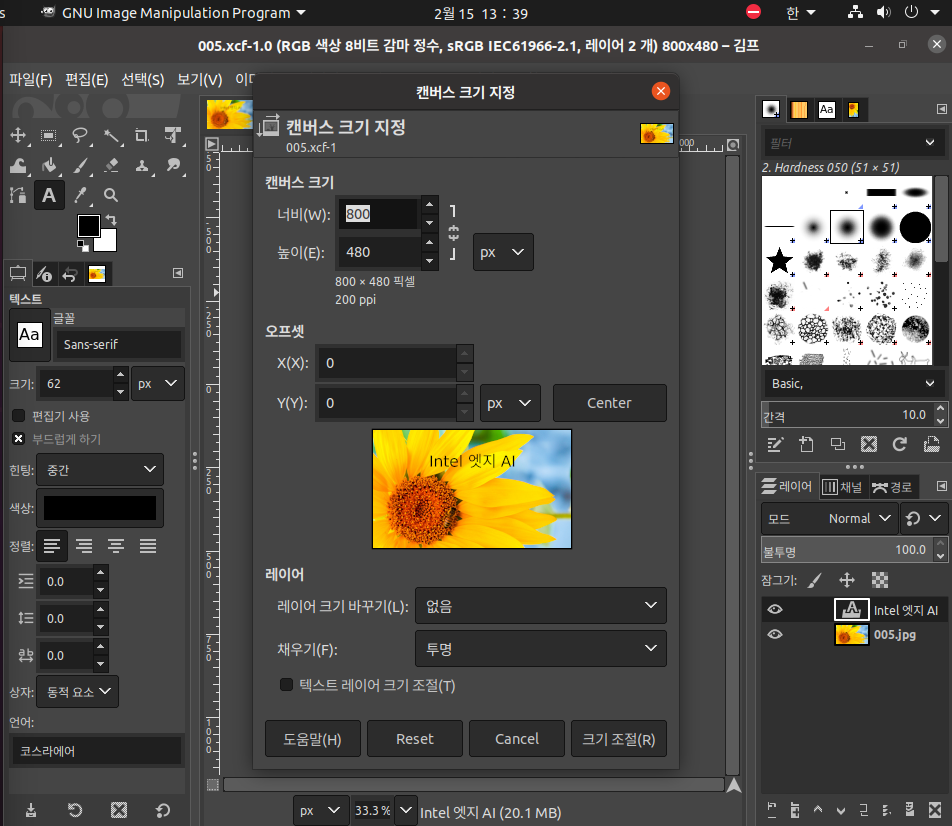Open 보기 menu
The width and height of the screenshot is (952, 826).
point(199,80)
